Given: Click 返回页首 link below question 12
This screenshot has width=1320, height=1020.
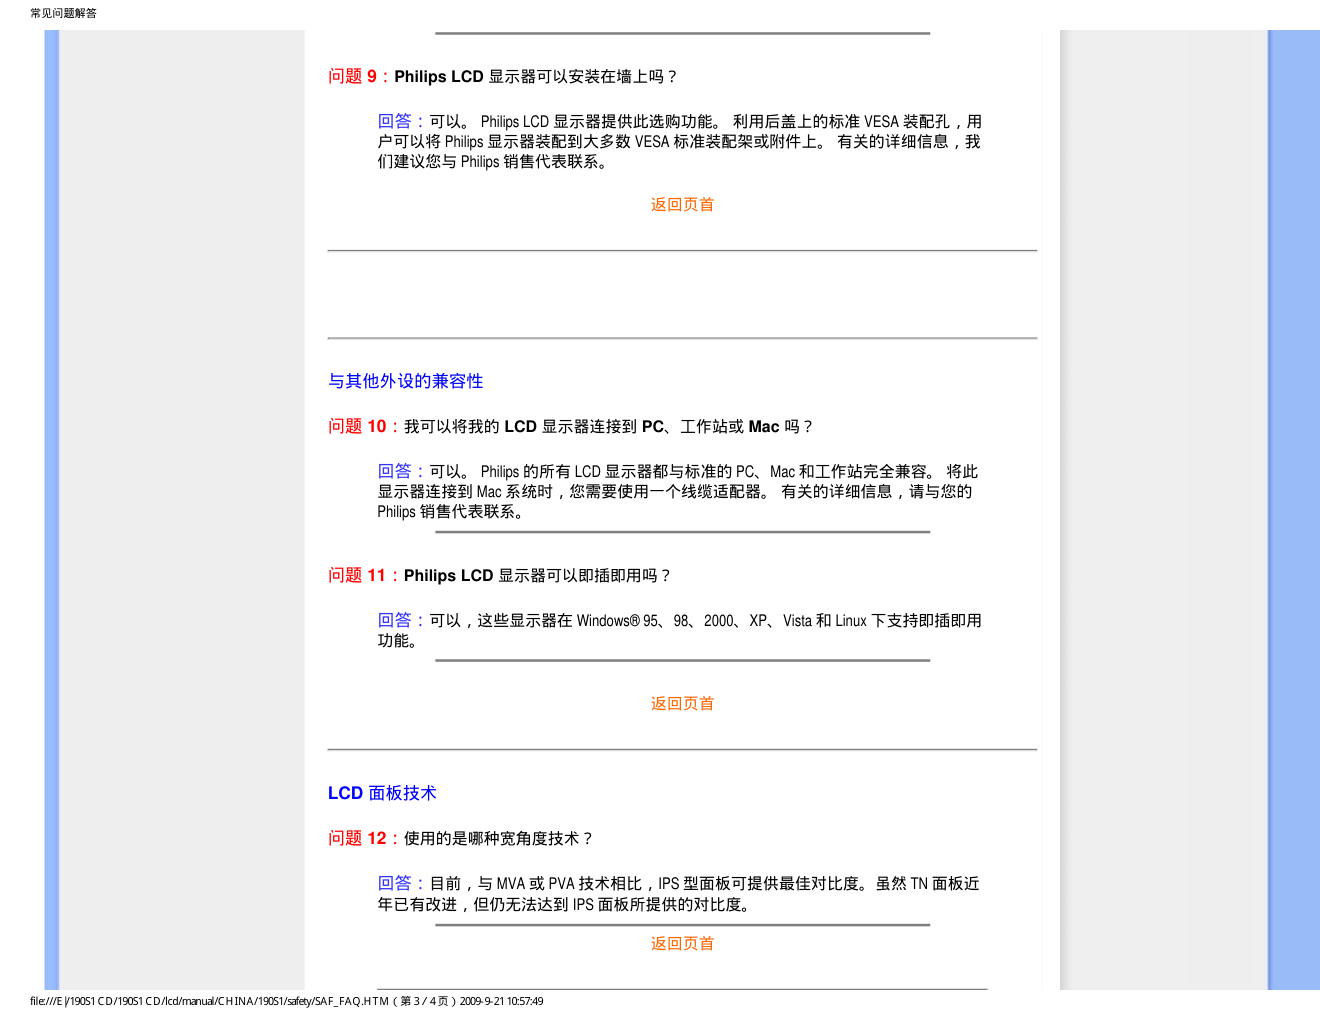Looking at the screenshot, I should 682,943.
